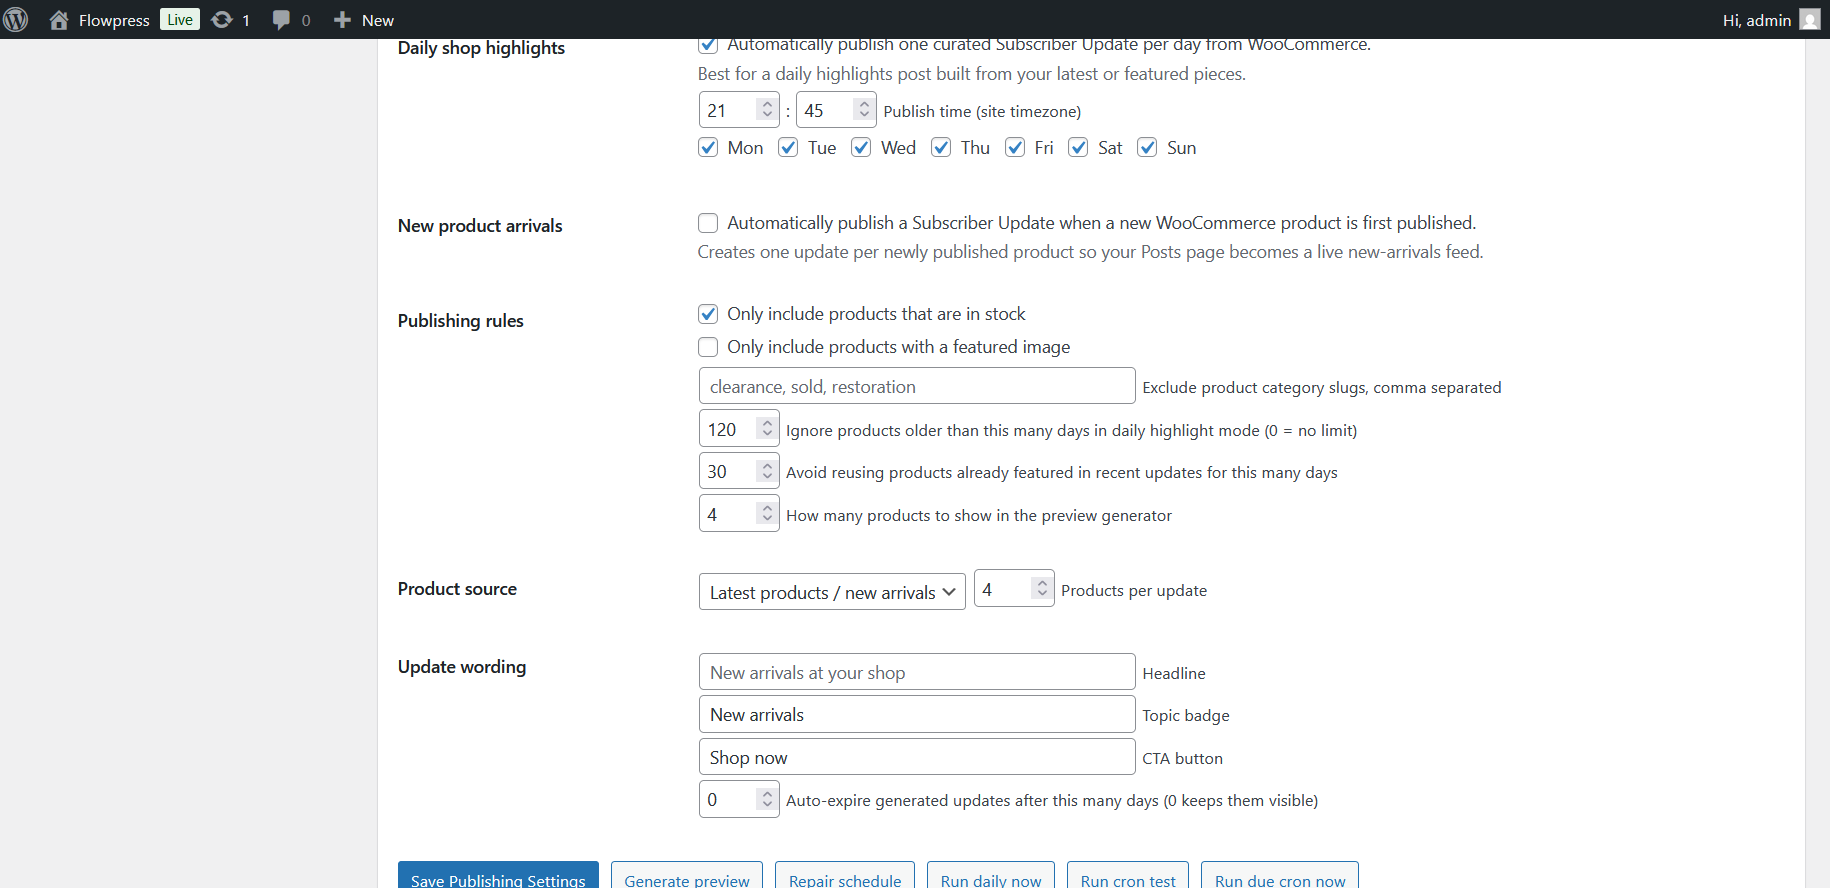The image size is (1830, 888).
Task: Open the WordPress logo menu
Action: pyautogui.click(x=16, y=20)
